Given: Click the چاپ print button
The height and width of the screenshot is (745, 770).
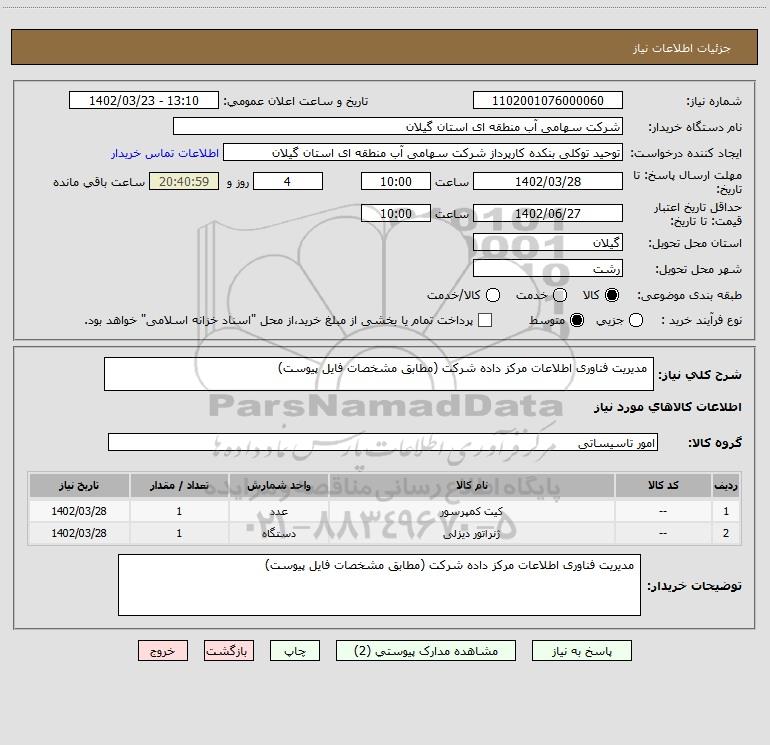Looking at the screenshot, I should tap(295, 651).
